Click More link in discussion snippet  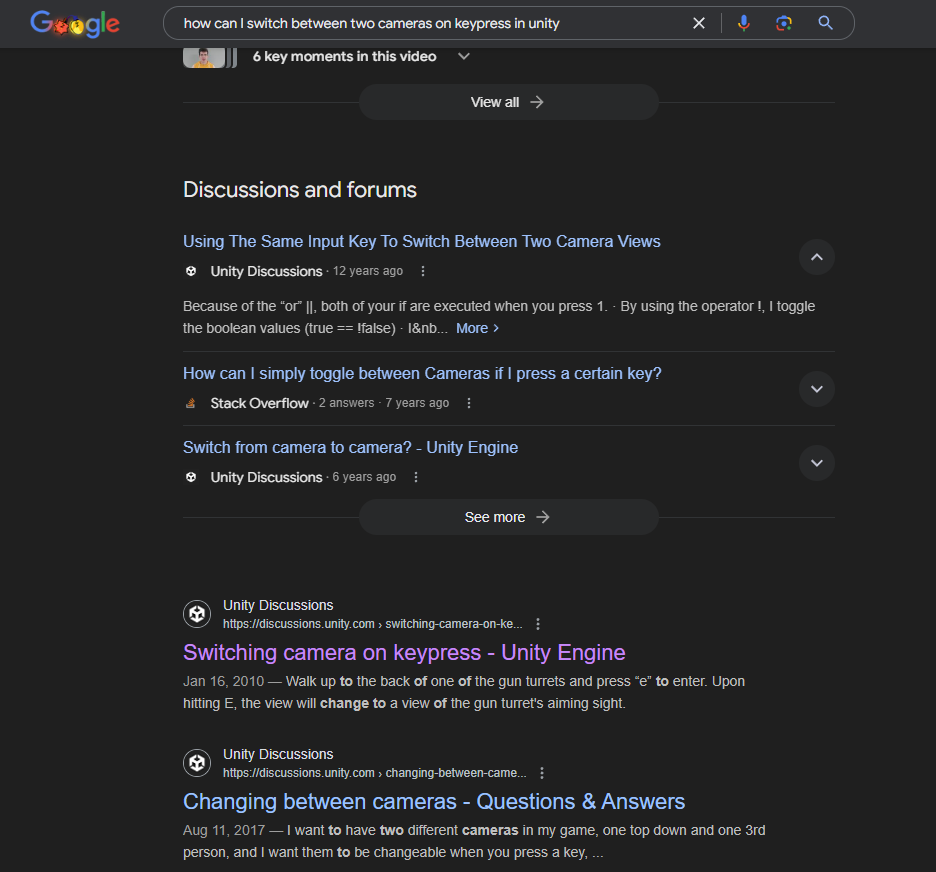[477, 328]
